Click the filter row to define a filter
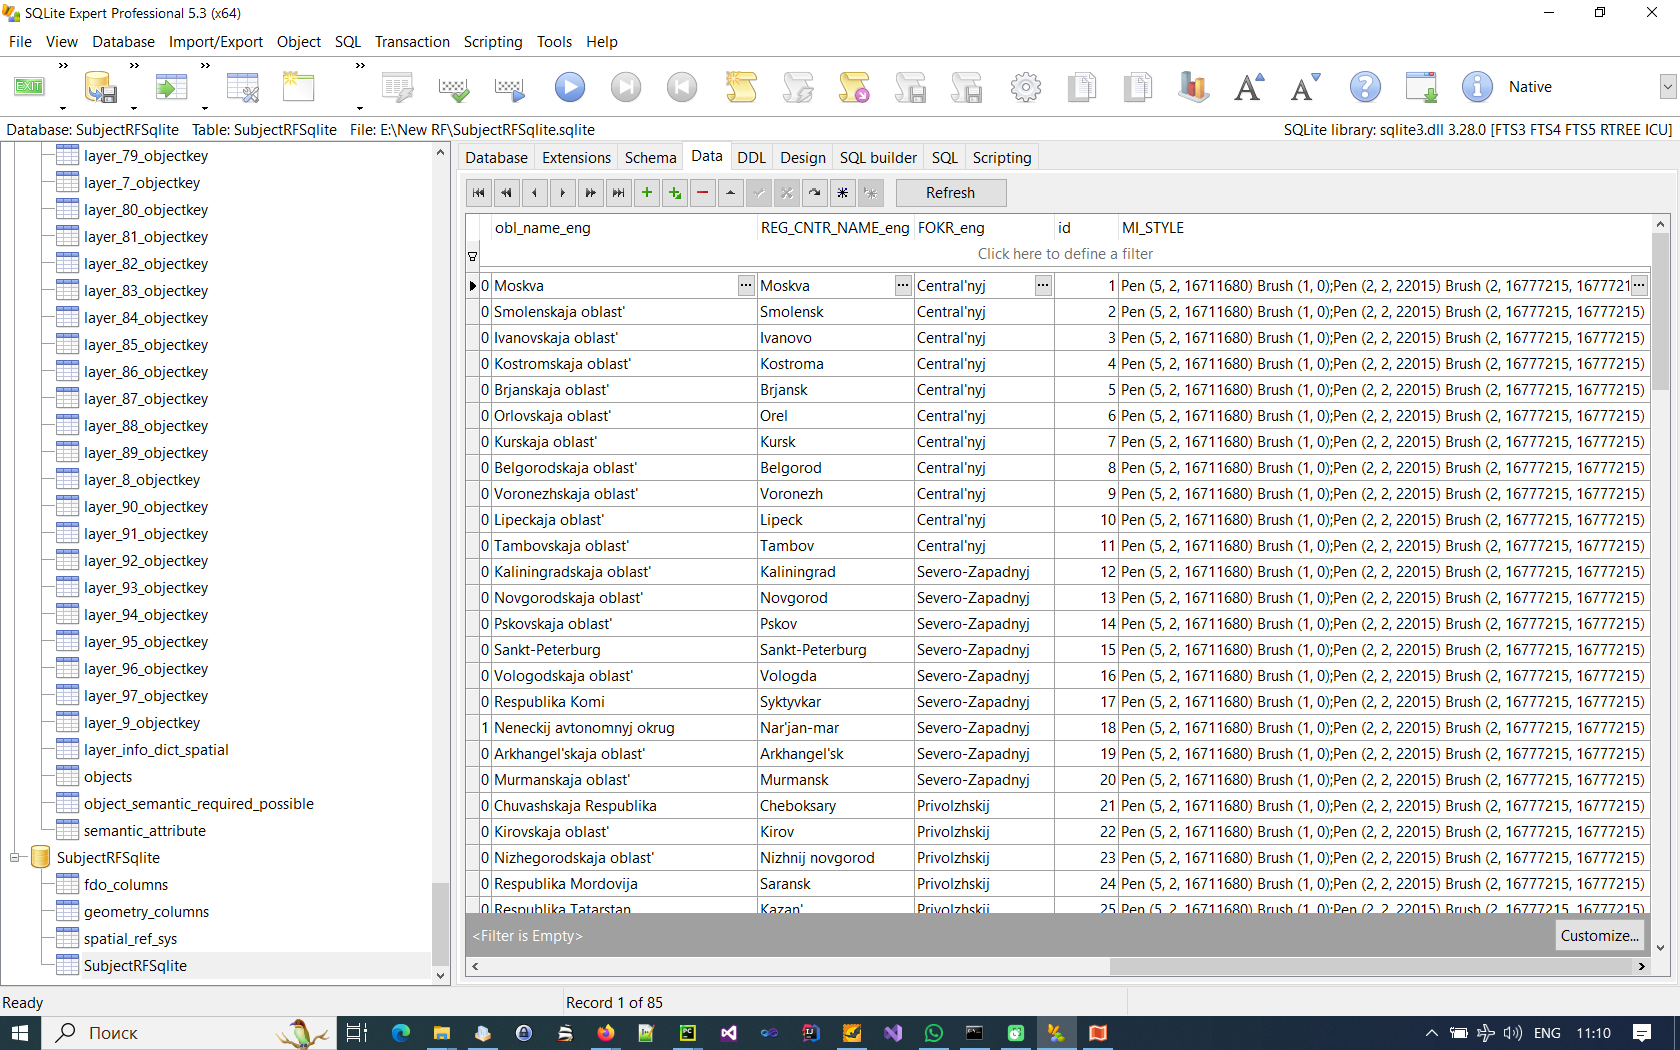This screenshot has height=1050, width=1680. point(1065,254)
